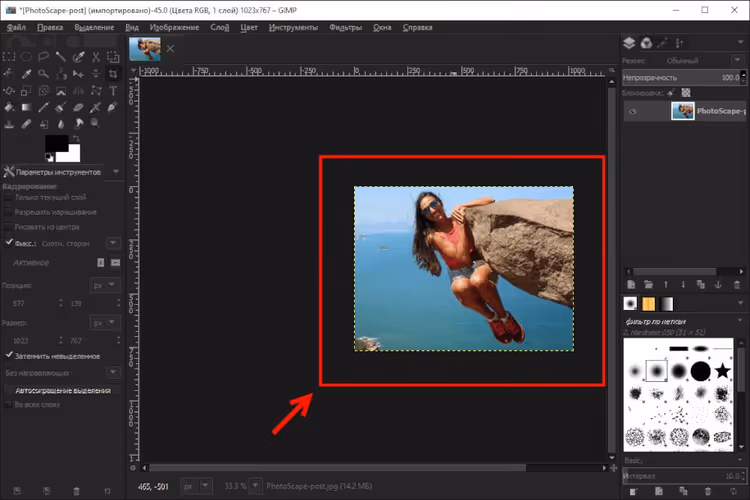
Task: Adjust the Непрозрачность opacity slider
Action: (682, 78)
